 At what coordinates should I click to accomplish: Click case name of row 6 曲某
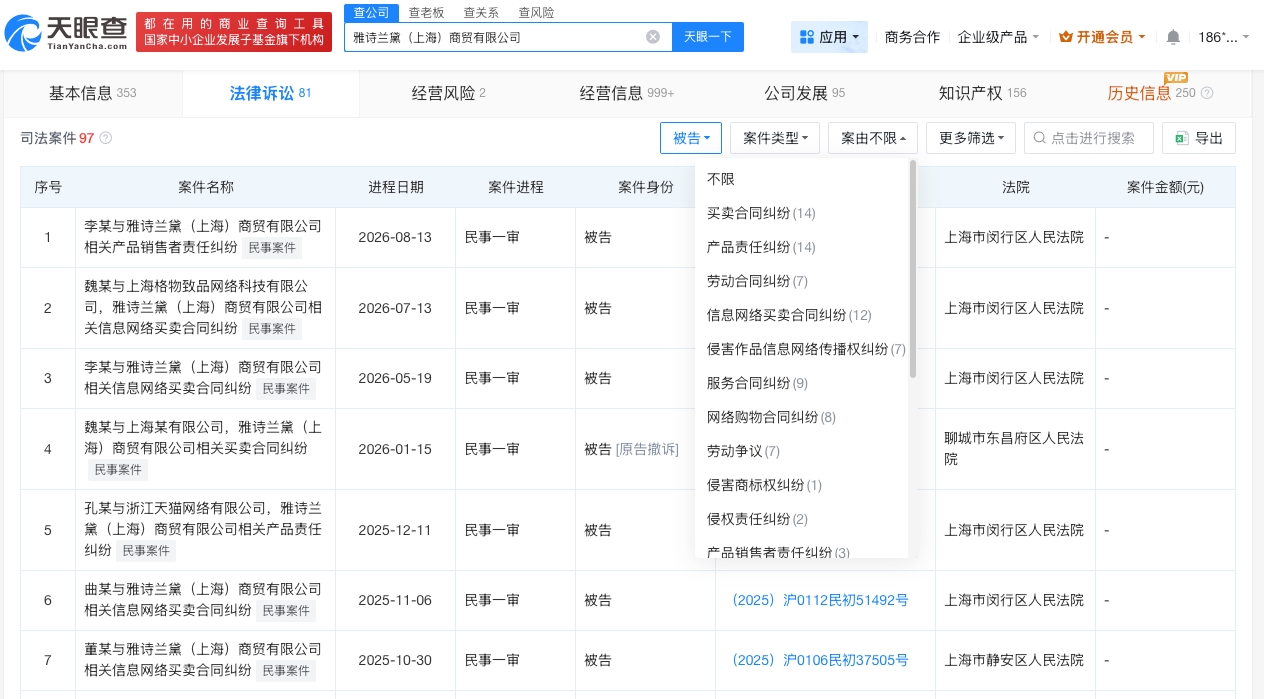pos(203,600)
